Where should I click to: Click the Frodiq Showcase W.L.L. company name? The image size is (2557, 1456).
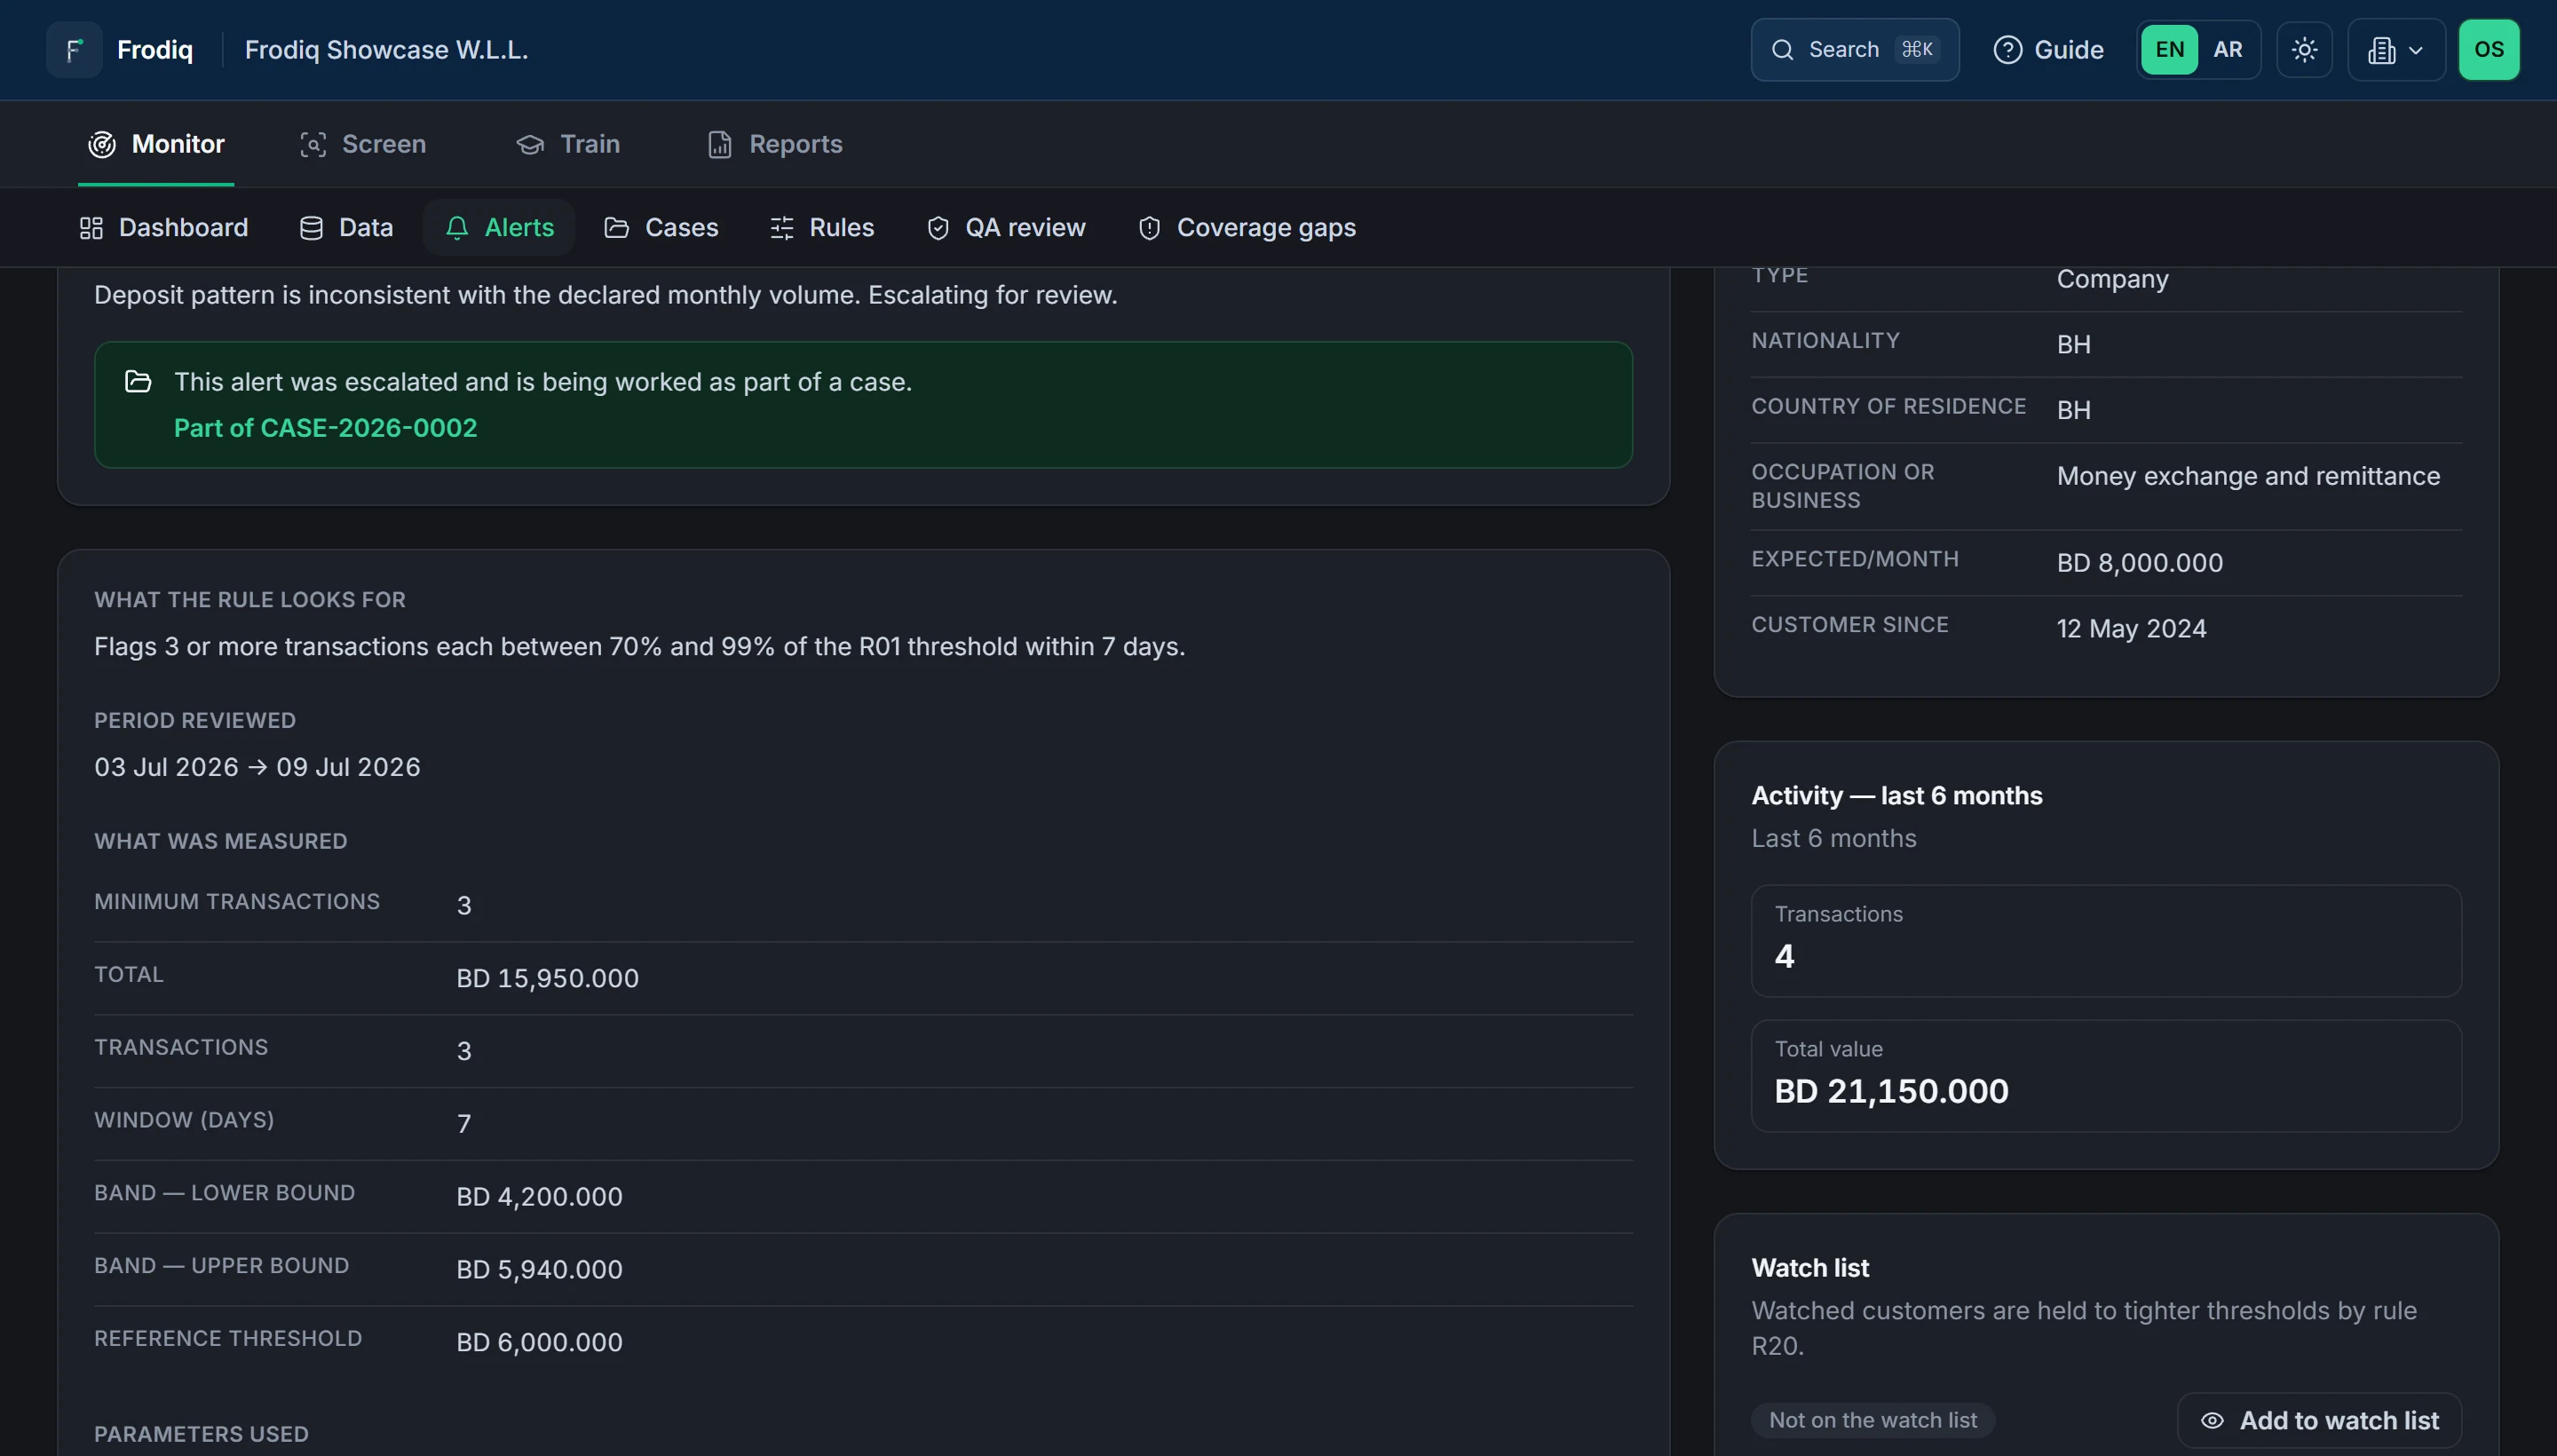[x=386, y=50]
